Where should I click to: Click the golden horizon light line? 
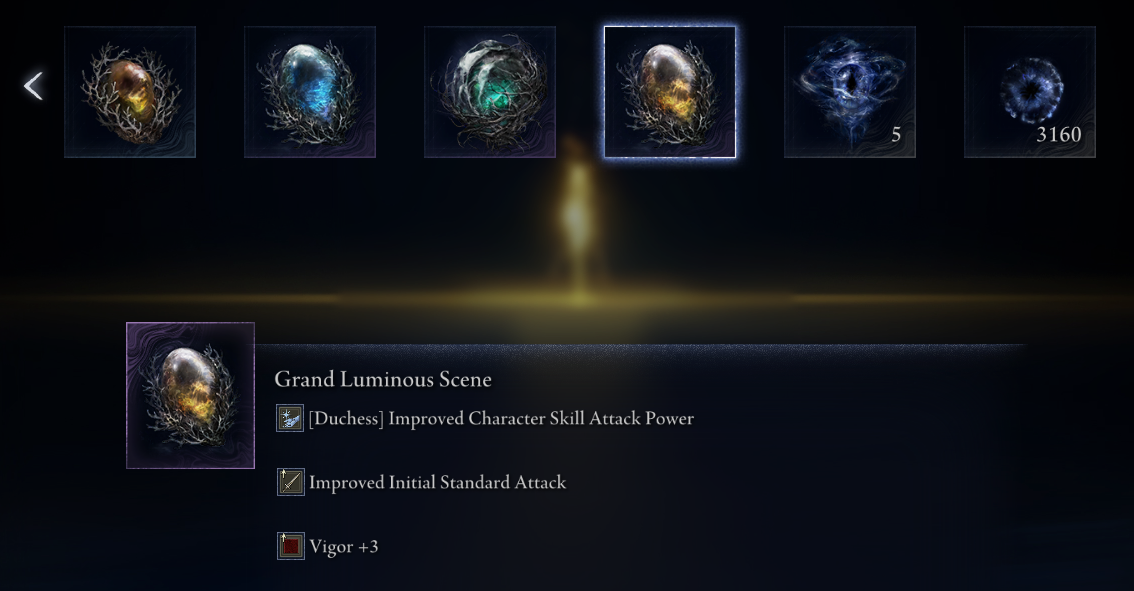(567, 298)
